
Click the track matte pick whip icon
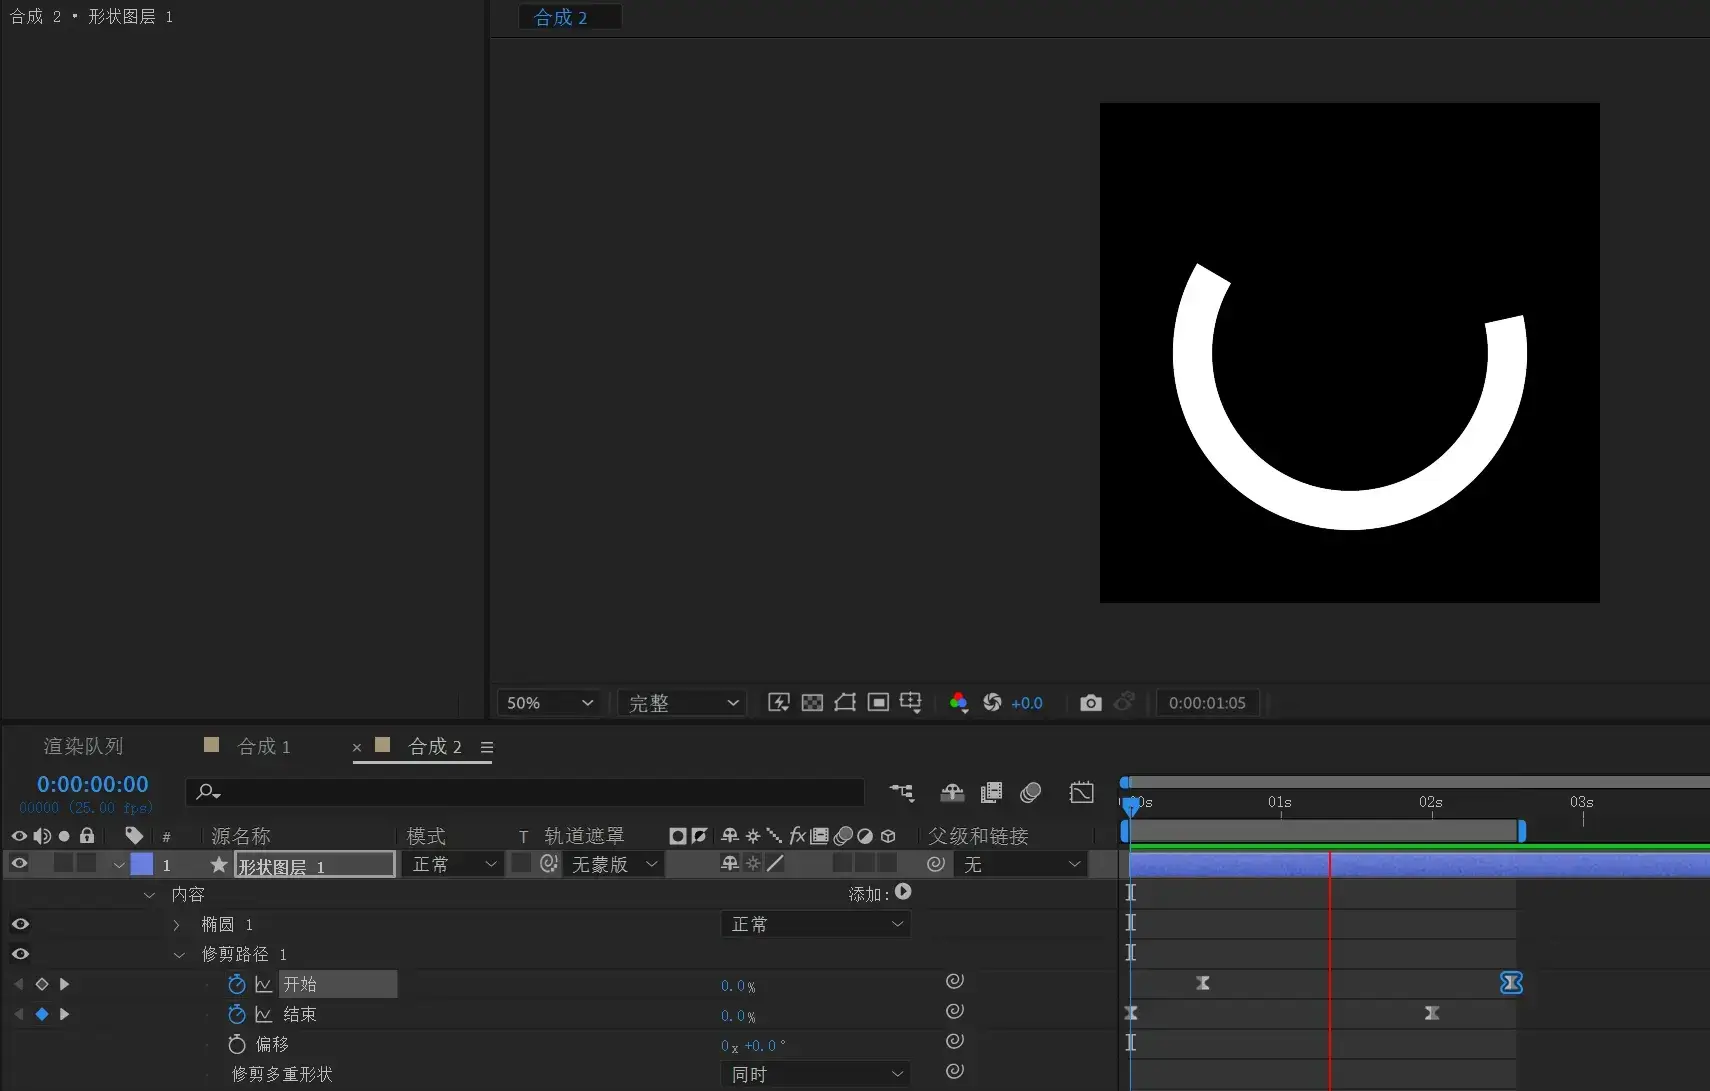pyautogui.click(x=548, y=863)
